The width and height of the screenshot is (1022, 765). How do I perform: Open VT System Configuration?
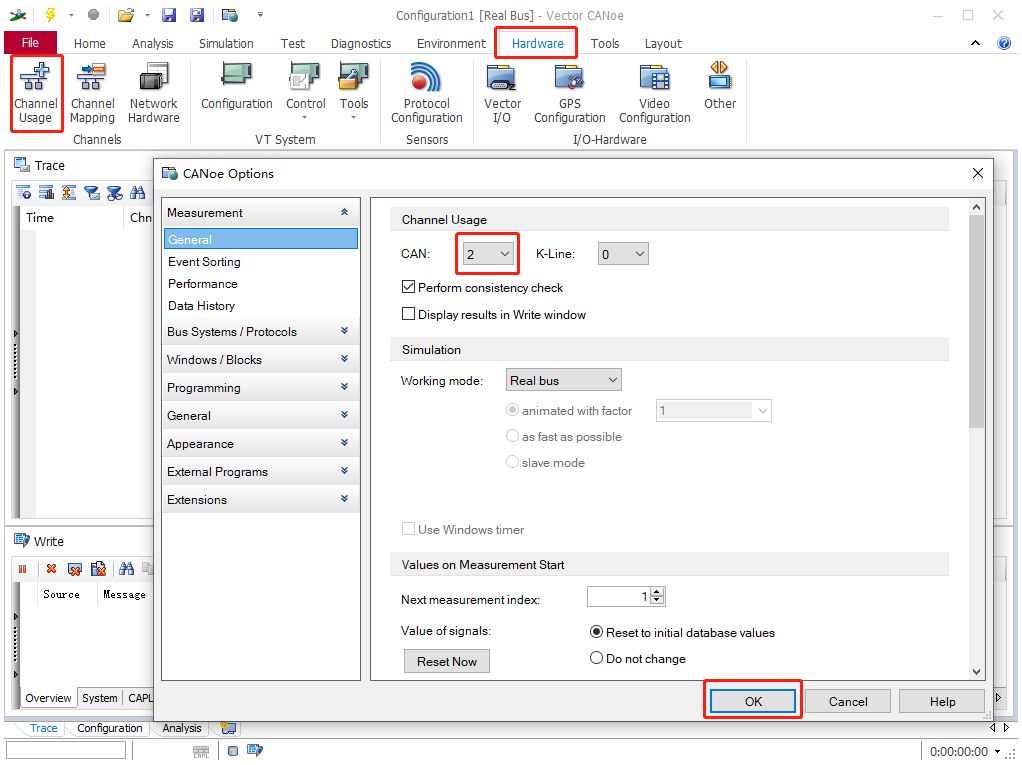coord(236,87)
